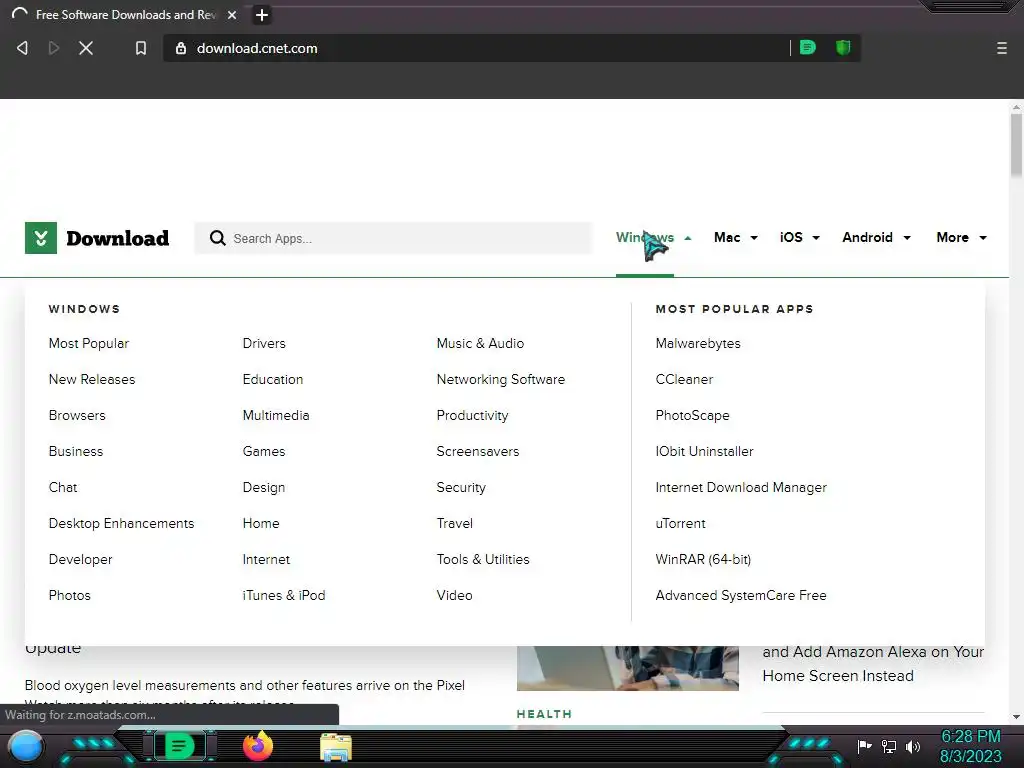The image size is (1024, 768).
Task: Click the volume speaker tray icon
Action: tap(913, 746)
